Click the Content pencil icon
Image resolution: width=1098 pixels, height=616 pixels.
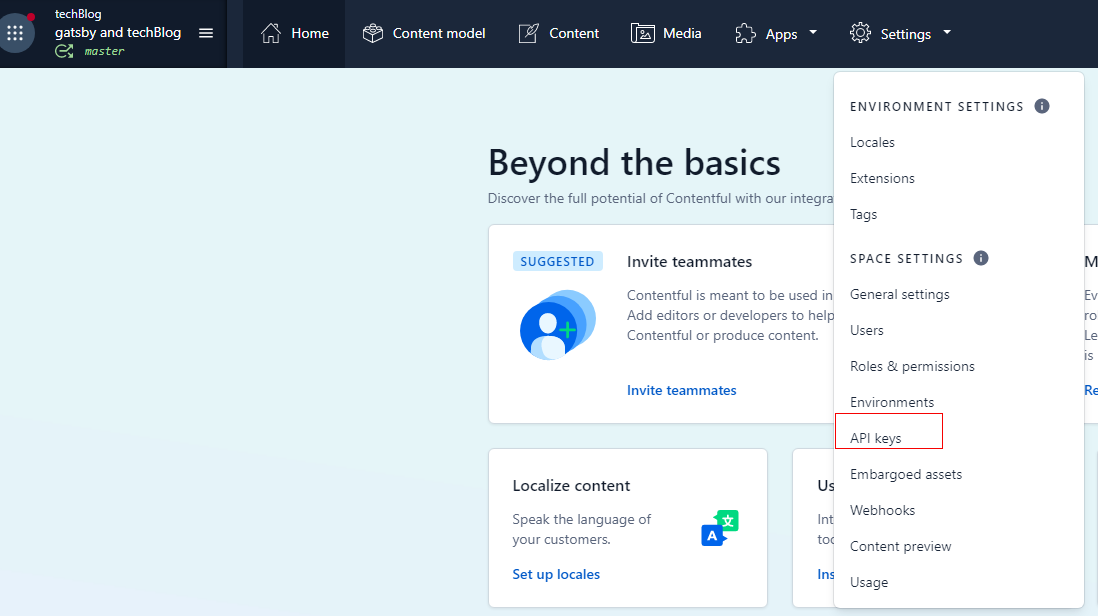coord(529,33)
